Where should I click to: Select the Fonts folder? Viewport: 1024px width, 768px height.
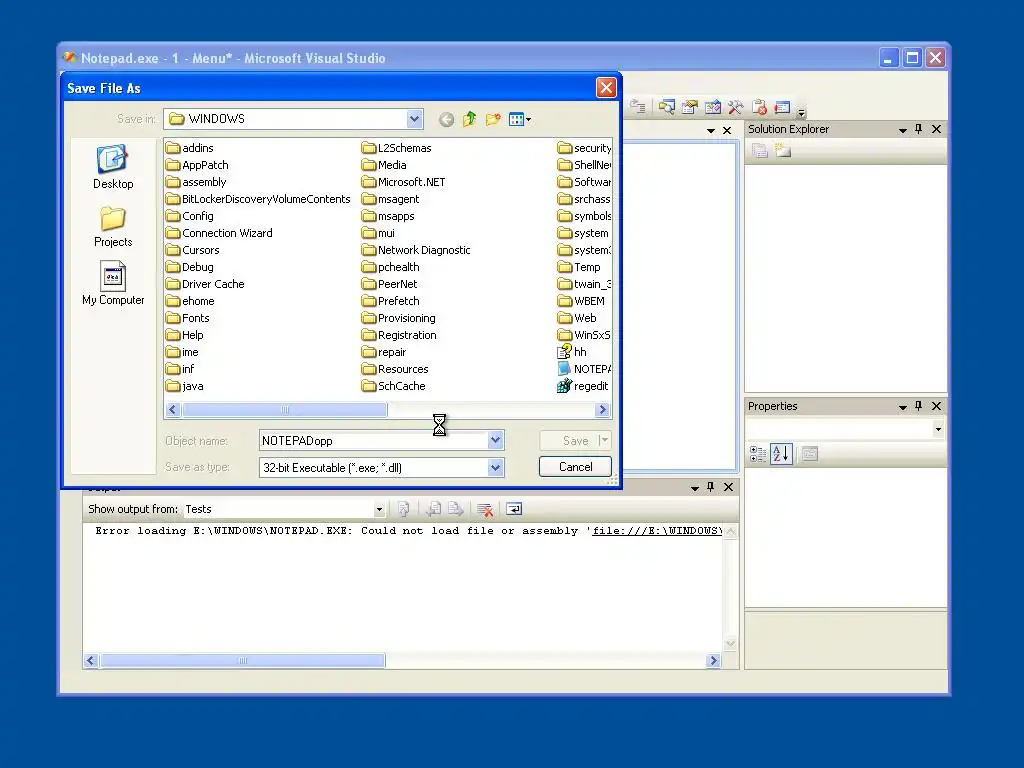pyautogui.click(x=187, y=318)
